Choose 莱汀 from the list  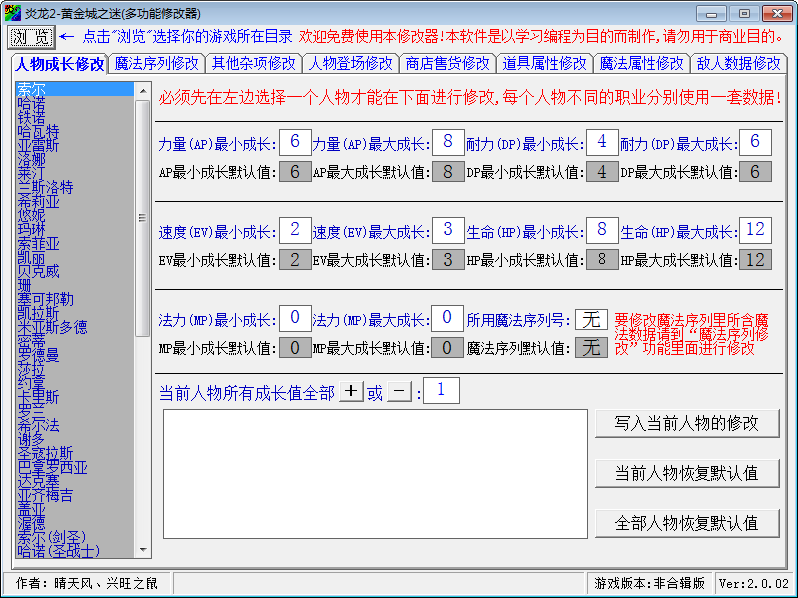pyautogui.click(x=75, y=174)
